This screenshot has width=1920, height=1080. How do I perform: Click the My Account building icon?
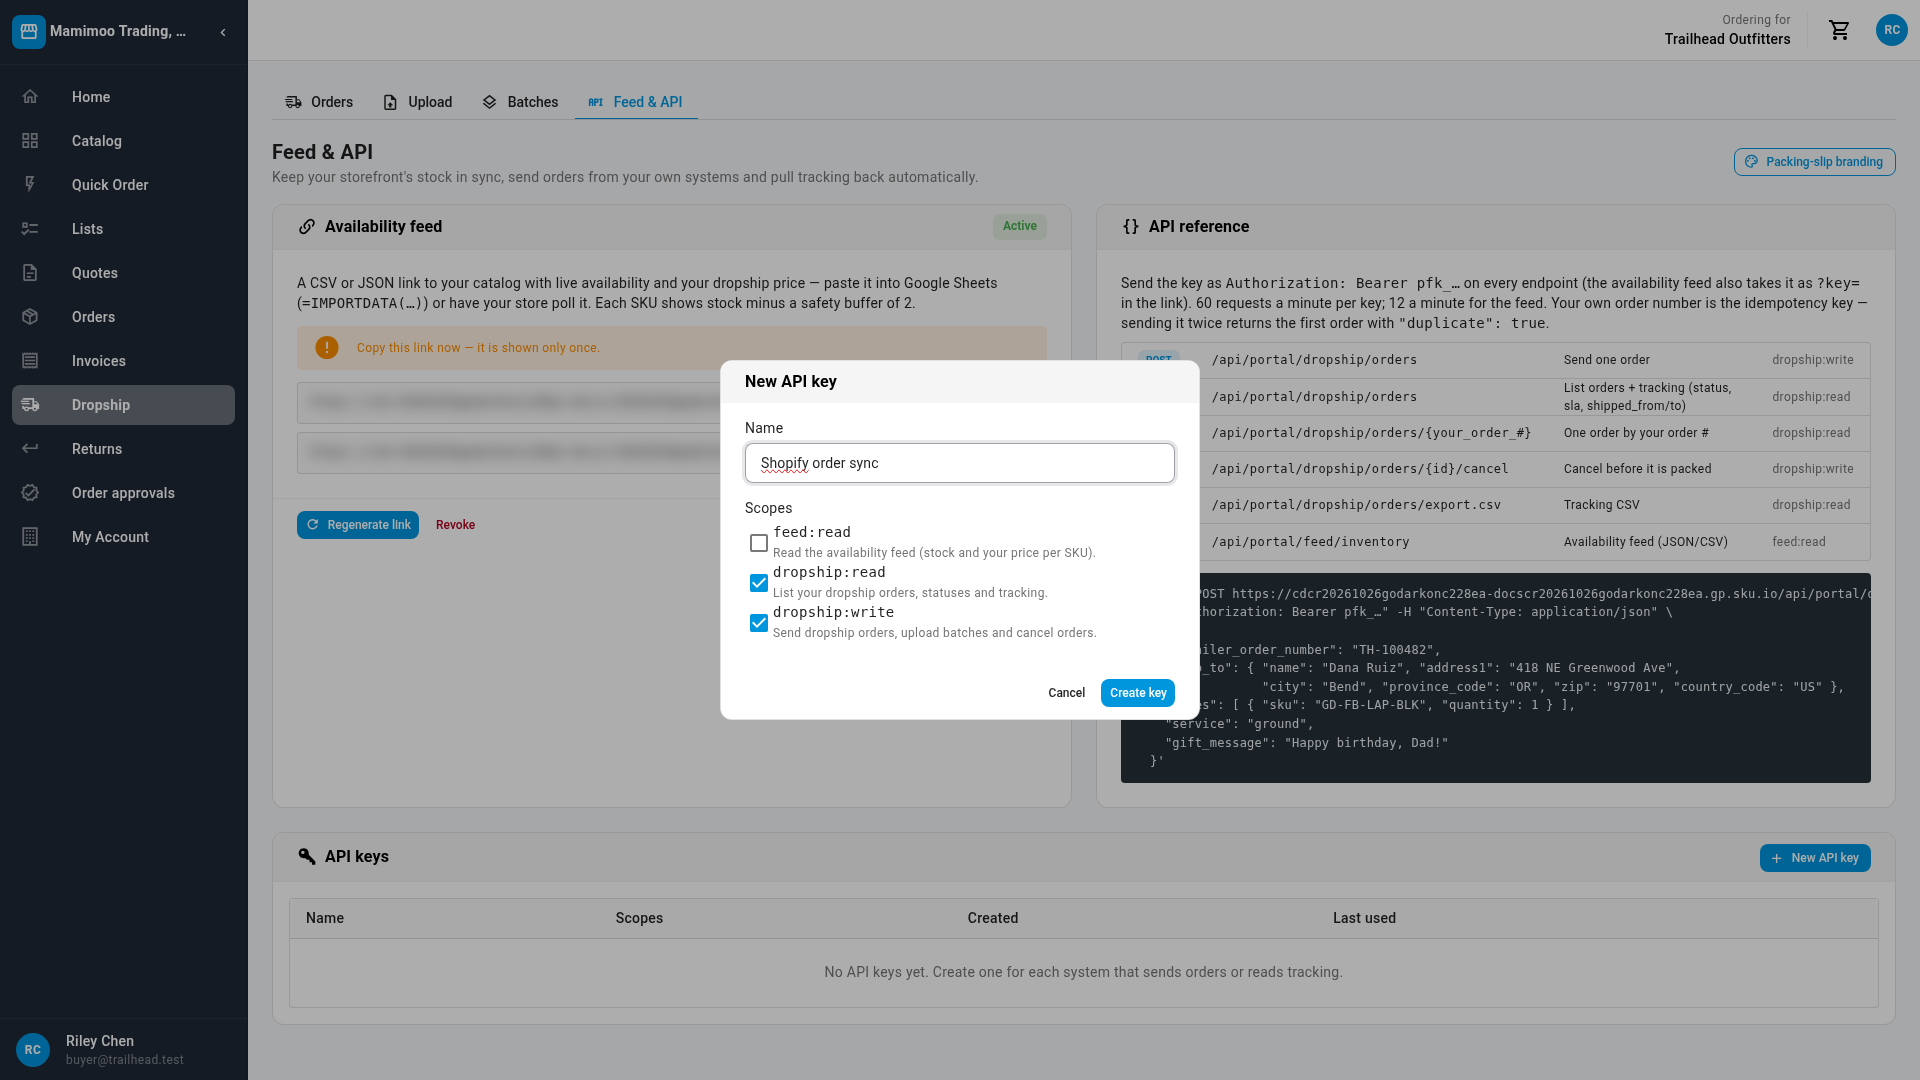click(x=30, y=537)
